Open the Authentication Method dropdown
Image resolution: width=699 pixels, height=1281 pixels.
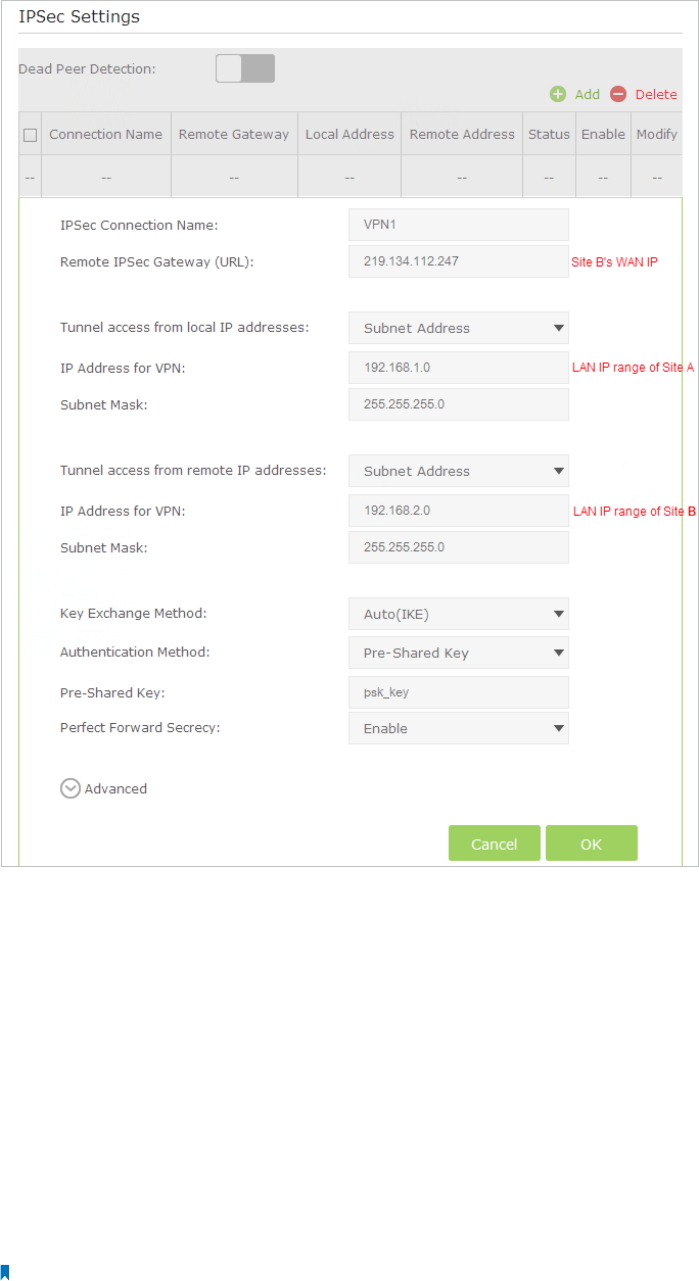click(458, 653)
